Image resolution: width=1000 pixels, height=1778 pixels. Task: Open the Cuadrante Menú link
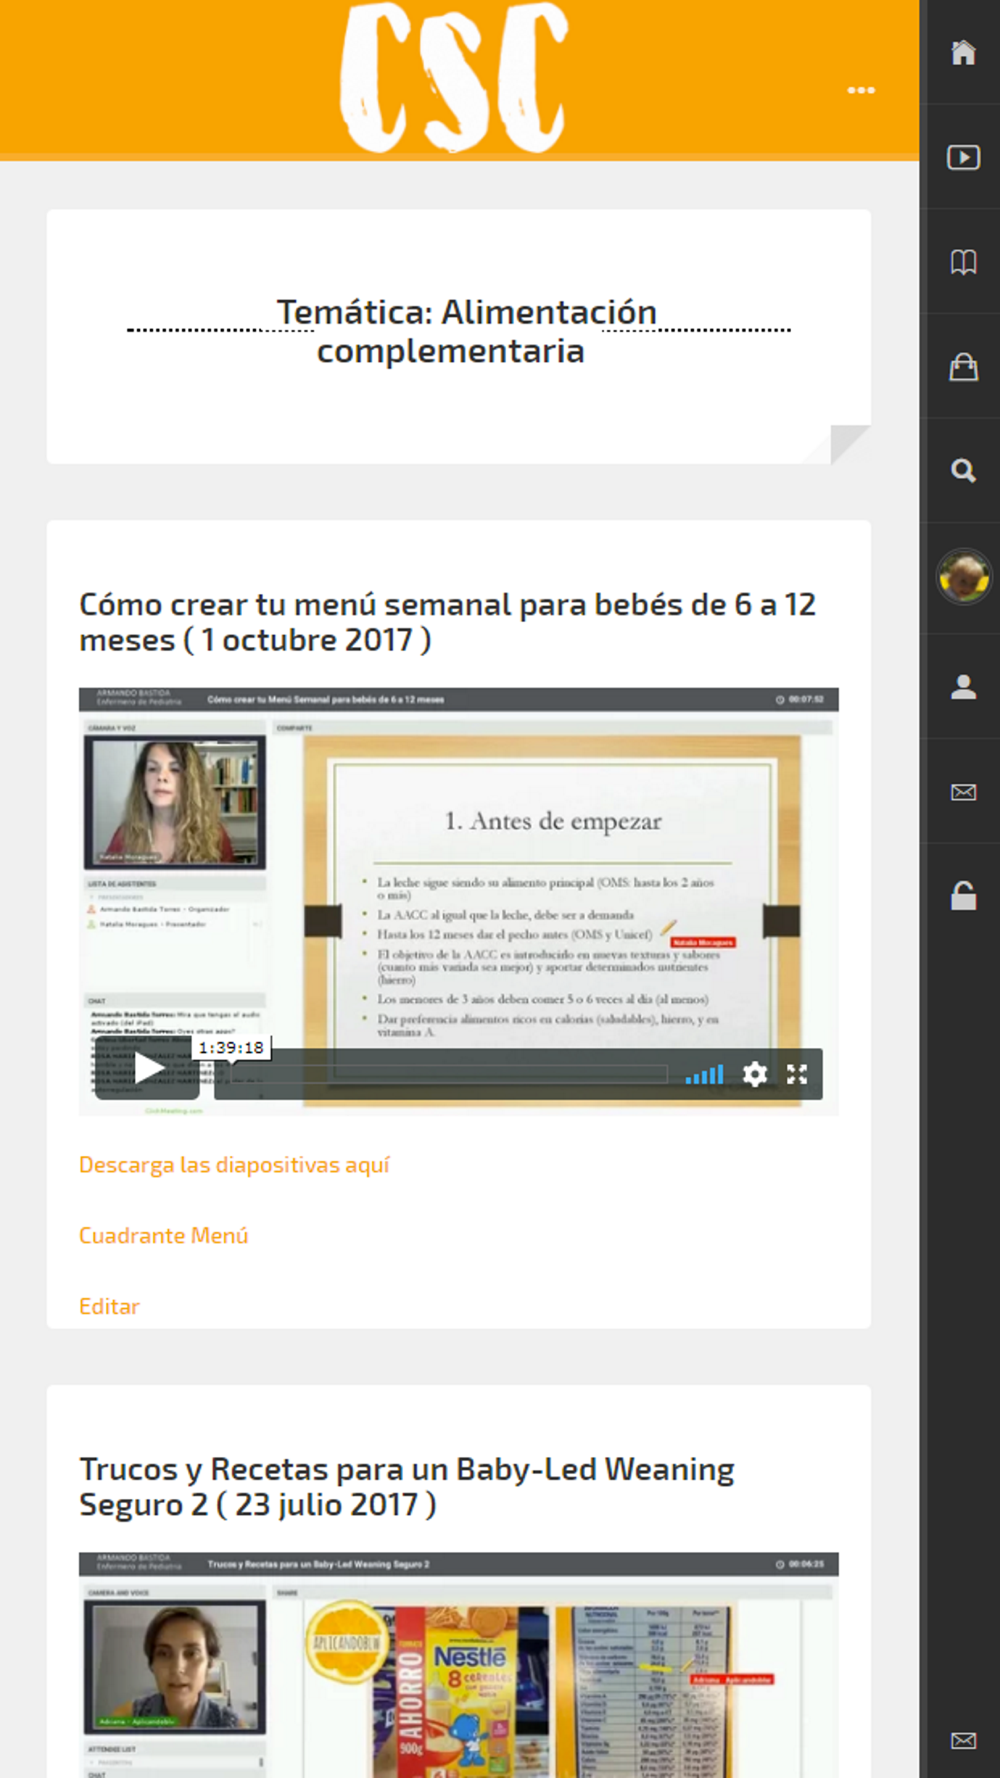(x=163, y=1236)
